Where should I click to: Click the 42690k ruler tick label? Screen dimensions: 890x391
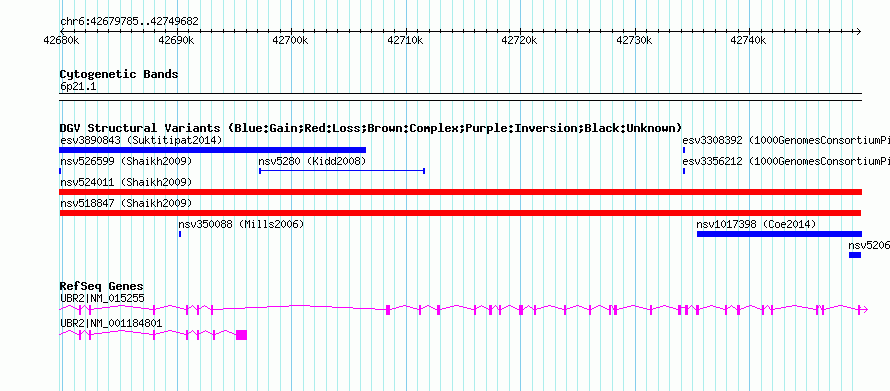click(x=176, y=41)
